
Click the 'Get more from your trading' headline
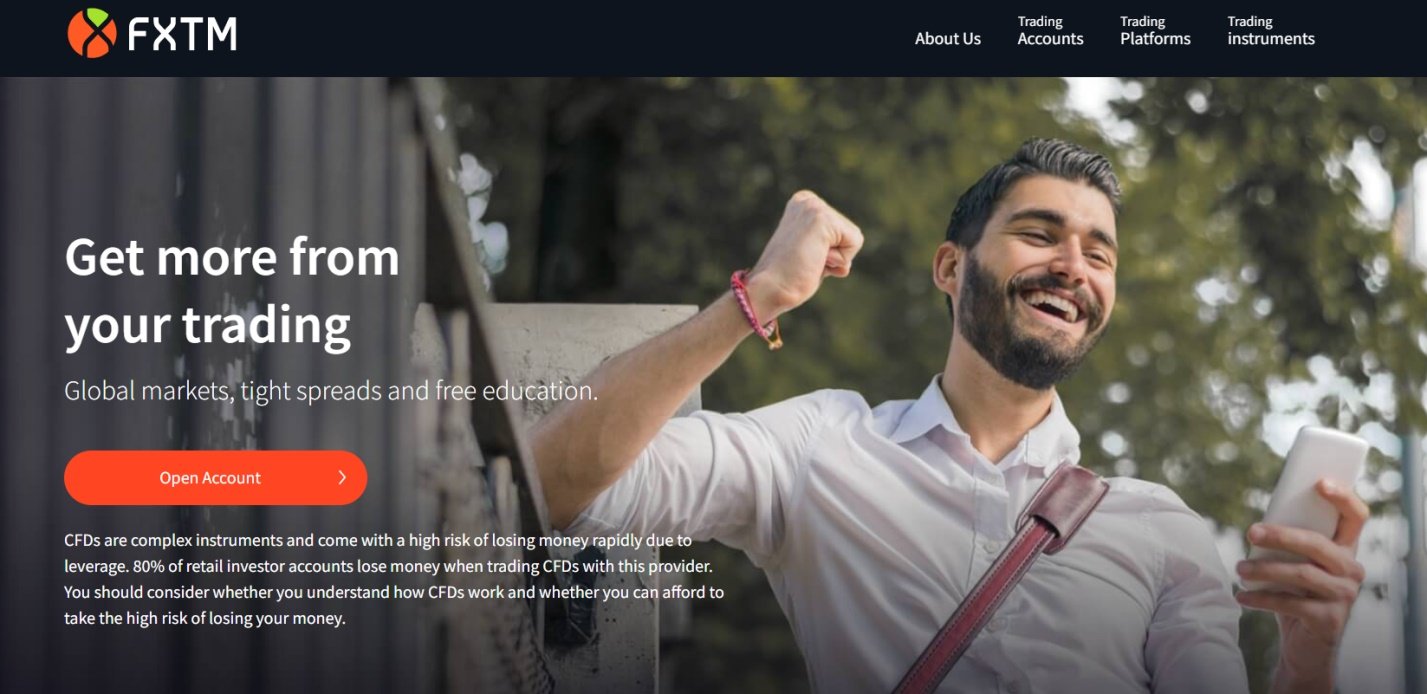[232, 291]
